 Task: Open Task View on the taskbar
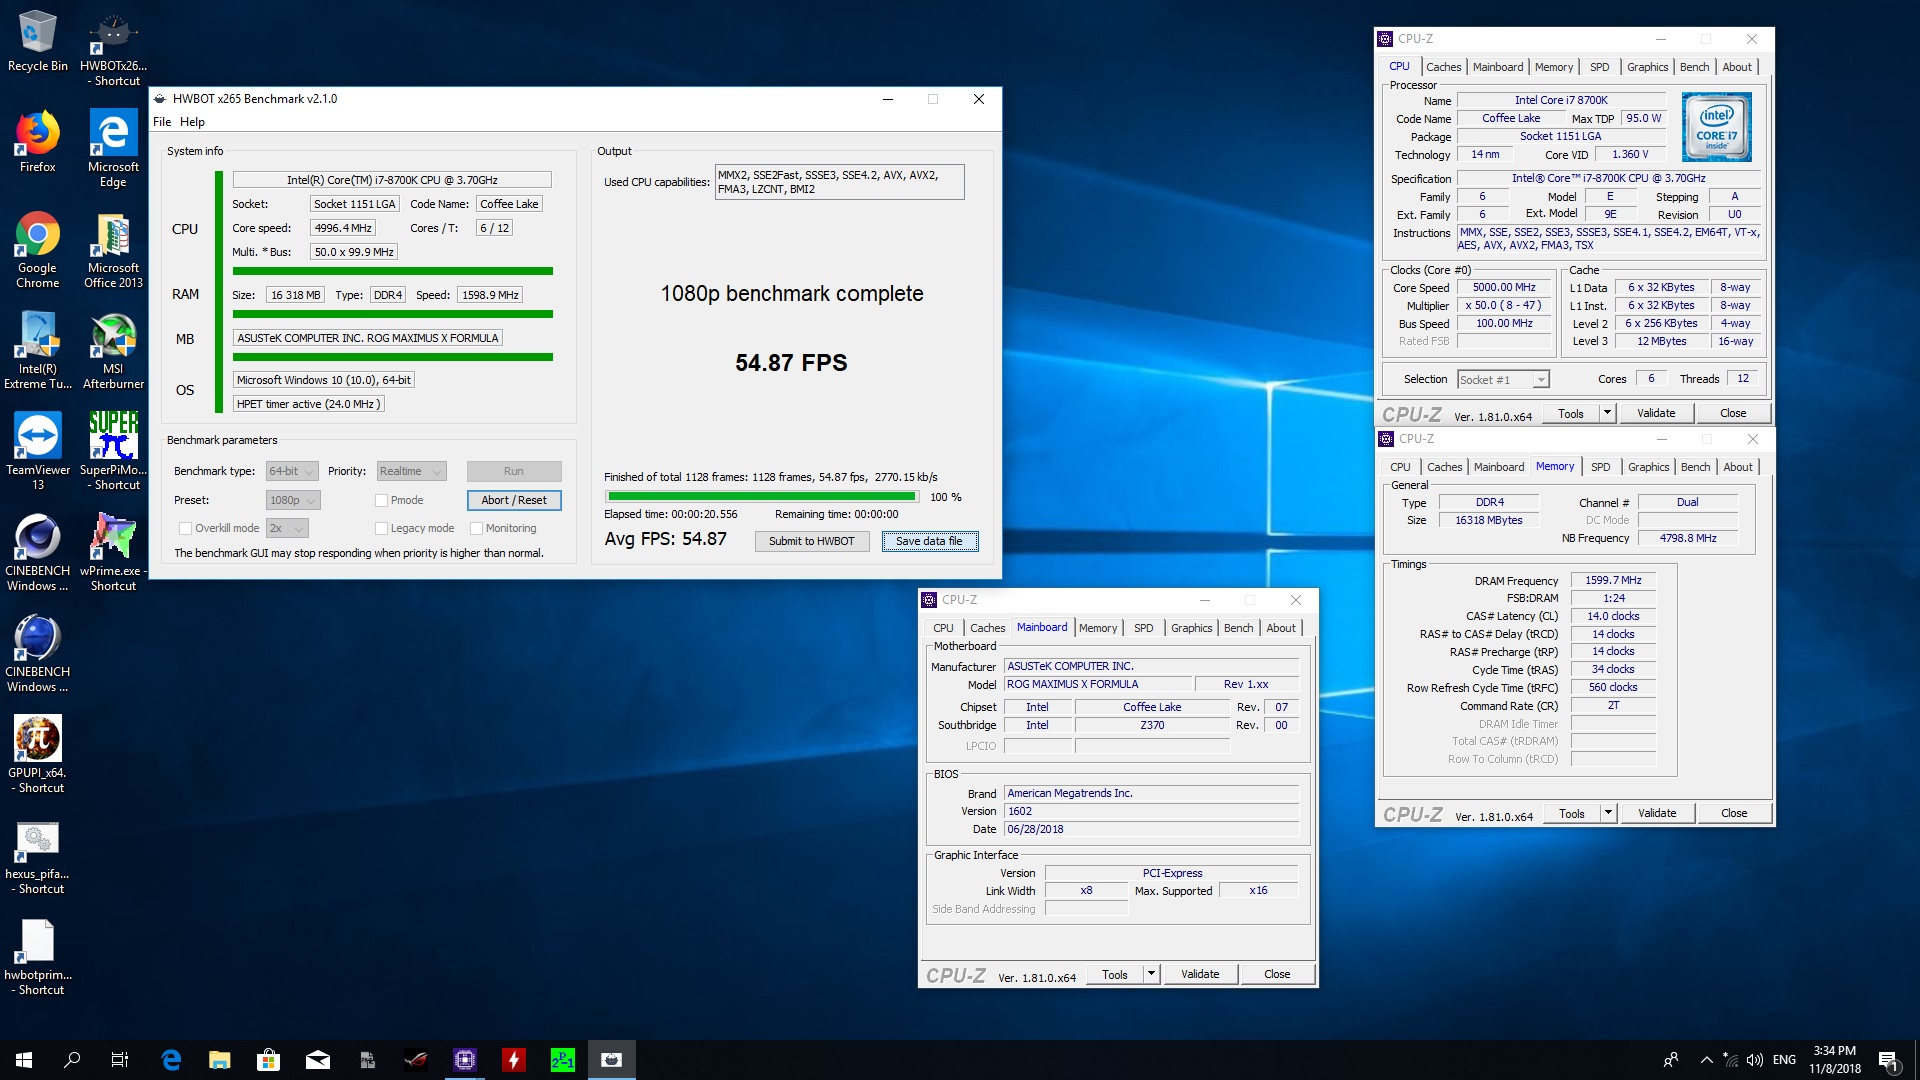(120, 1060)
